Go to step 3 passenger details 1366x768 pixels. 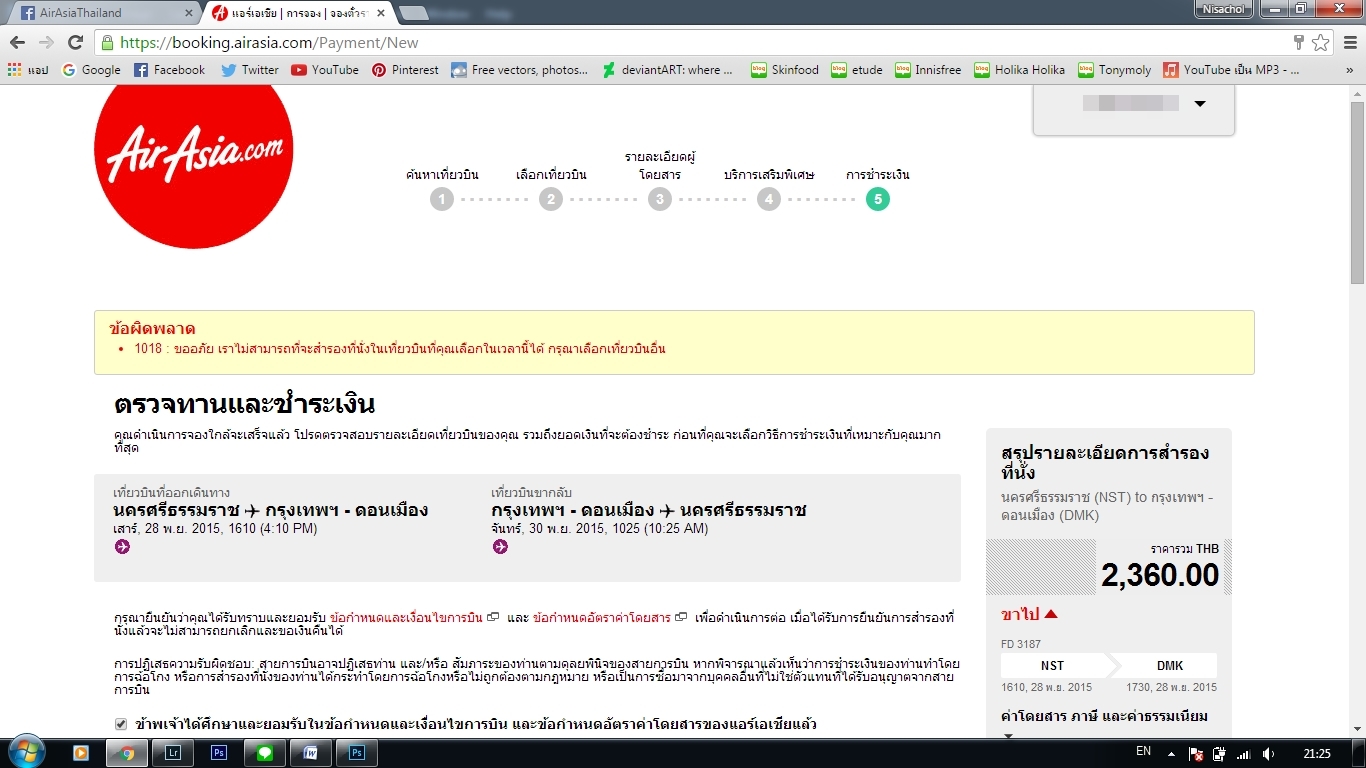click(659, 199)
